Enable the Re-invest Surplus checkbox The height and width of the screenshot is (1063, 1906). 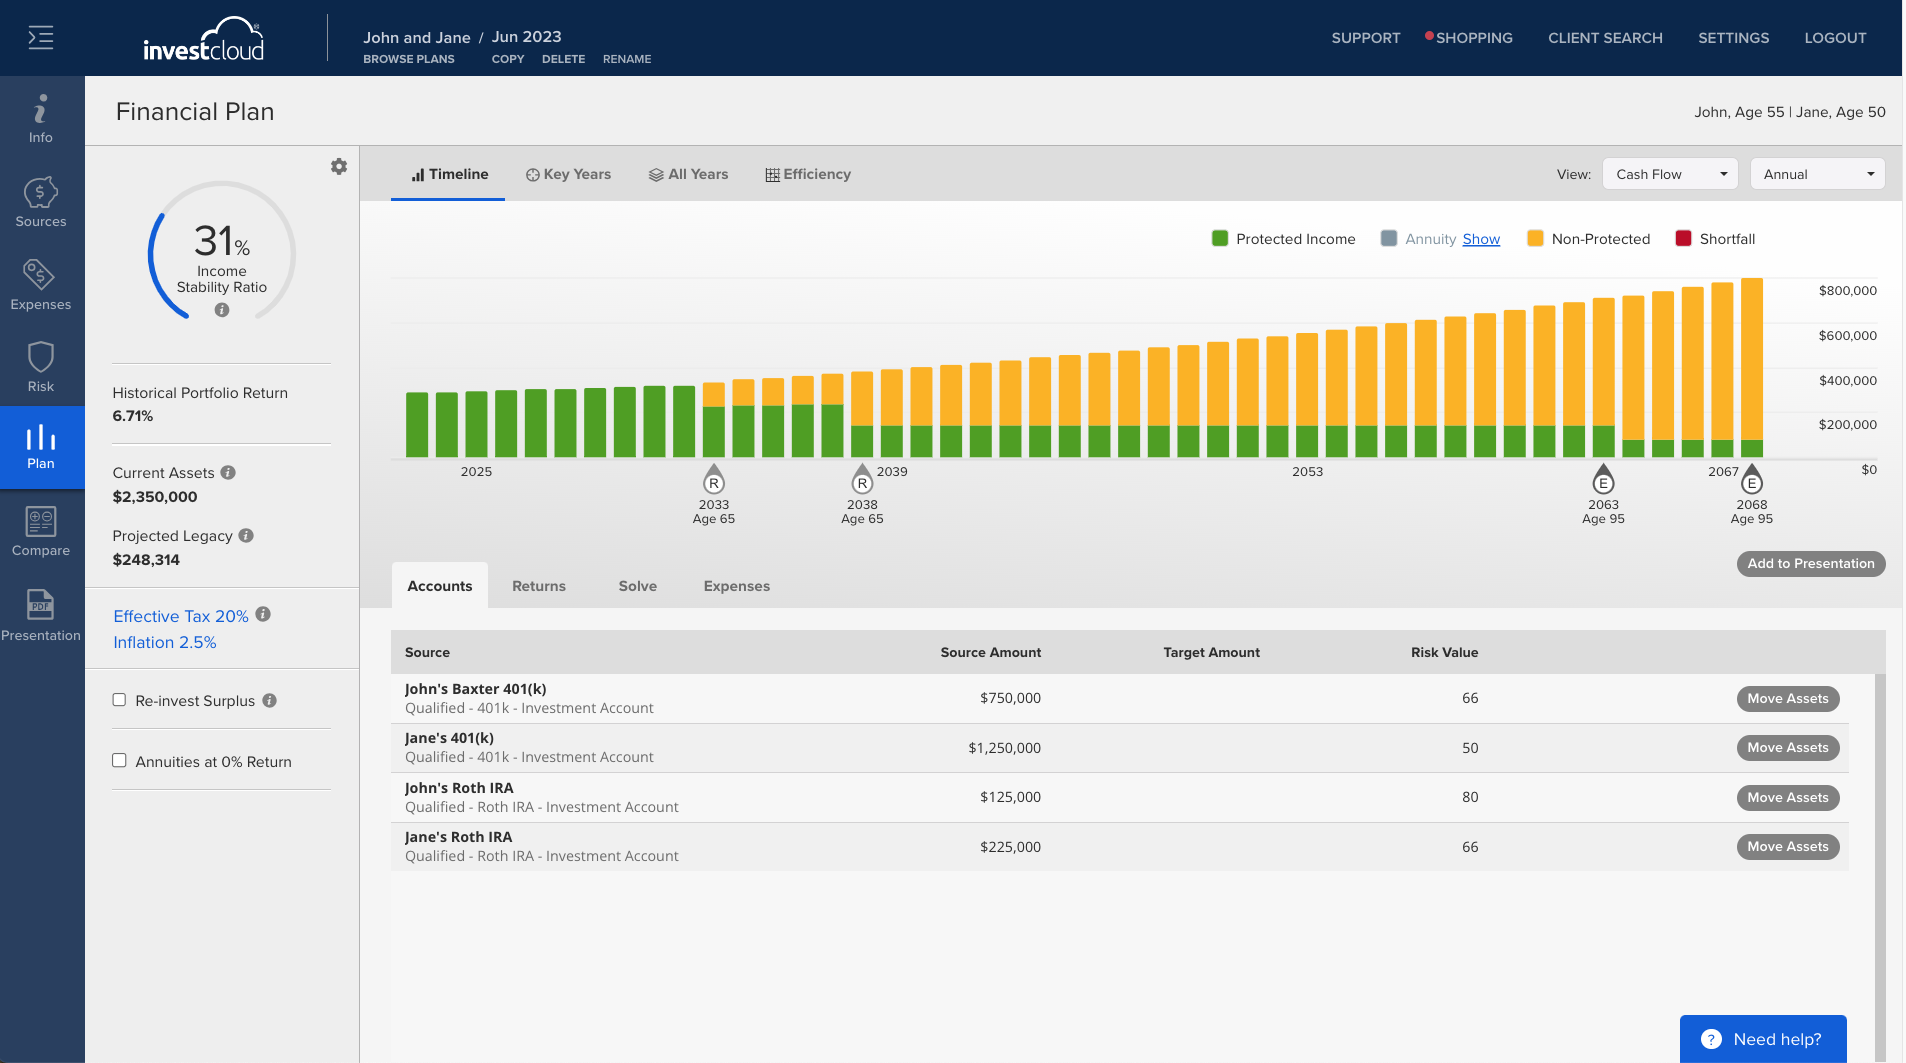(119, 700)
